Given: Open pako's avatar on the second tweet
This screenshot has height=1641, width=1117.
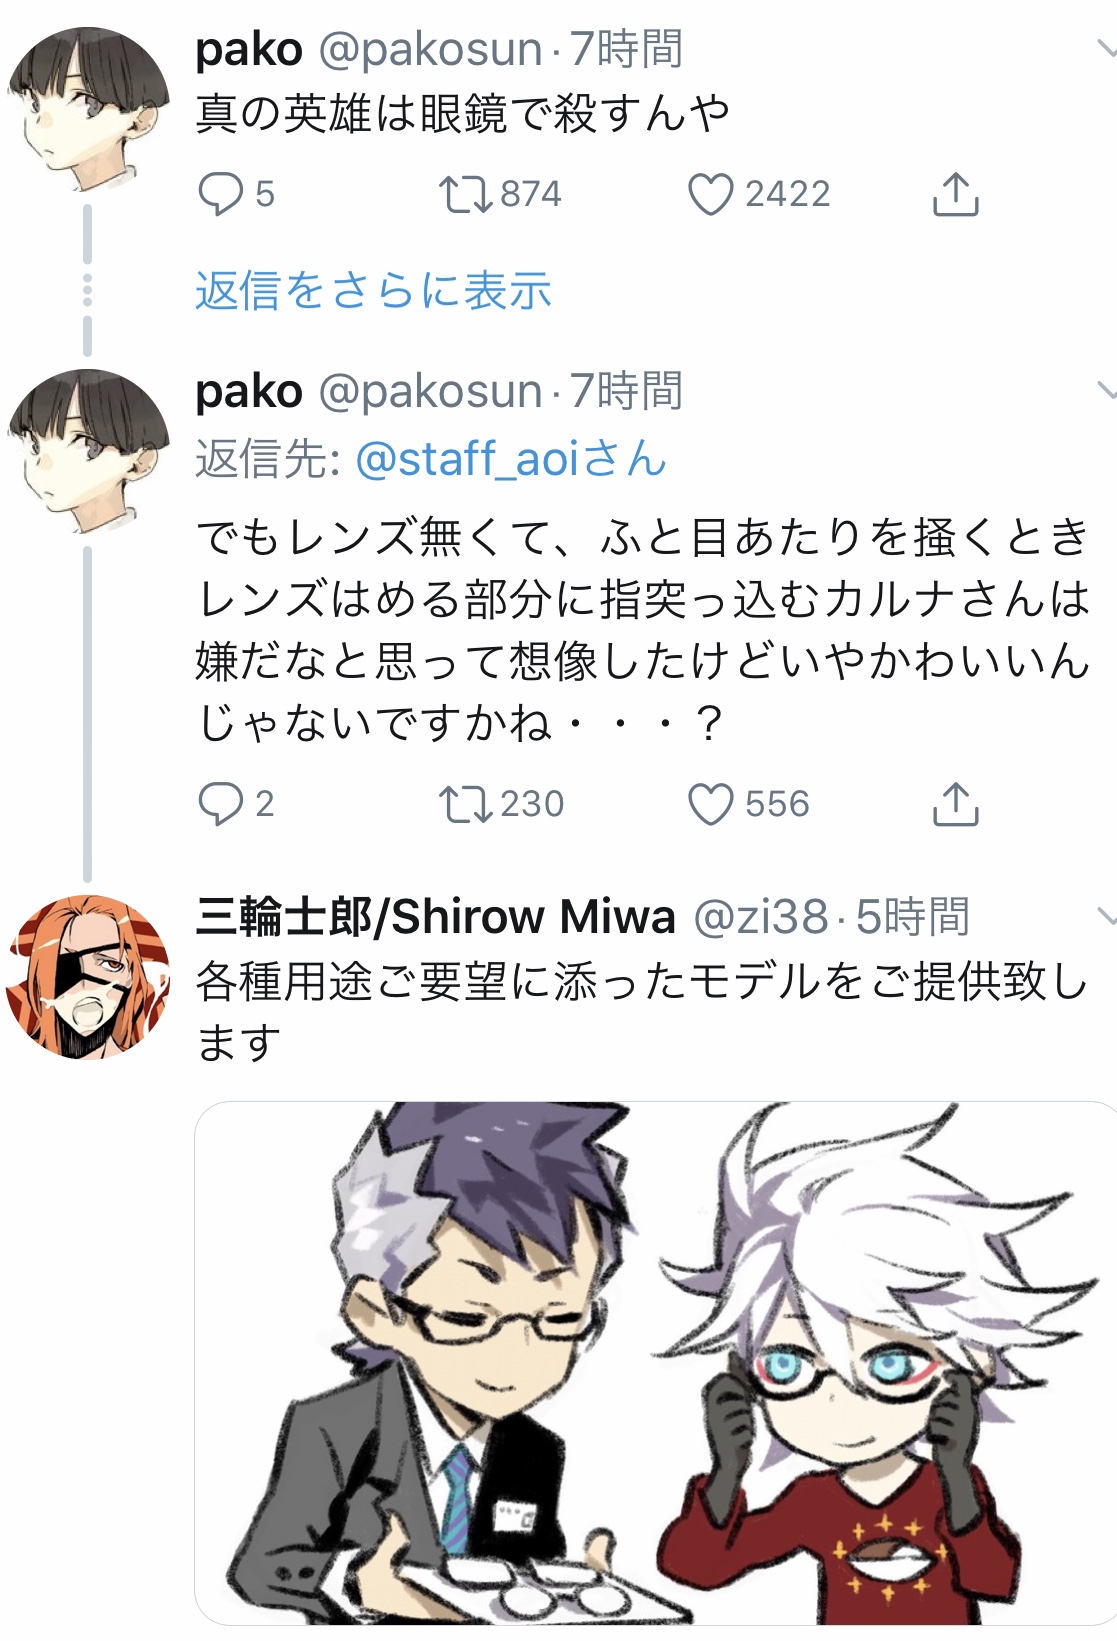Looking at the screenshot, I should (87, 451).
